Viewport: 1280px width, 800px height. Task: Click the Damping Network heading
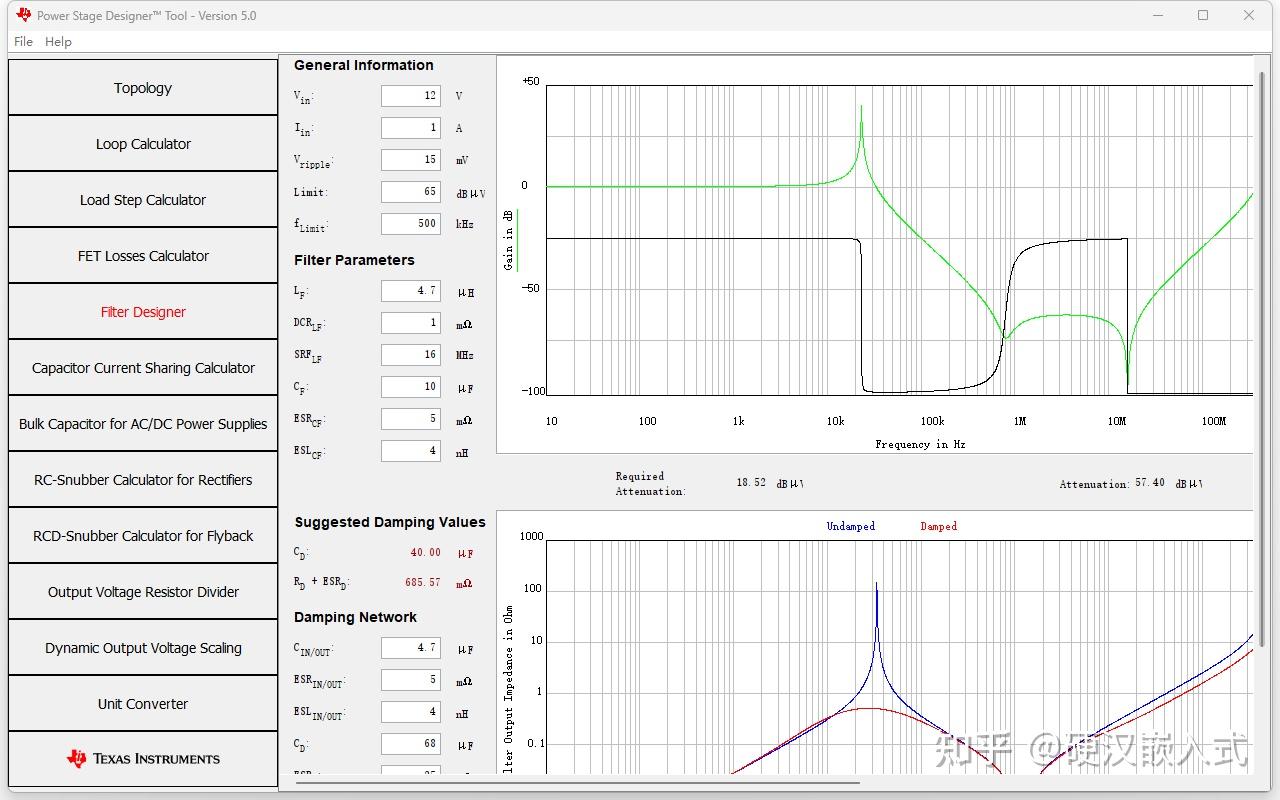tap(355, 617)
